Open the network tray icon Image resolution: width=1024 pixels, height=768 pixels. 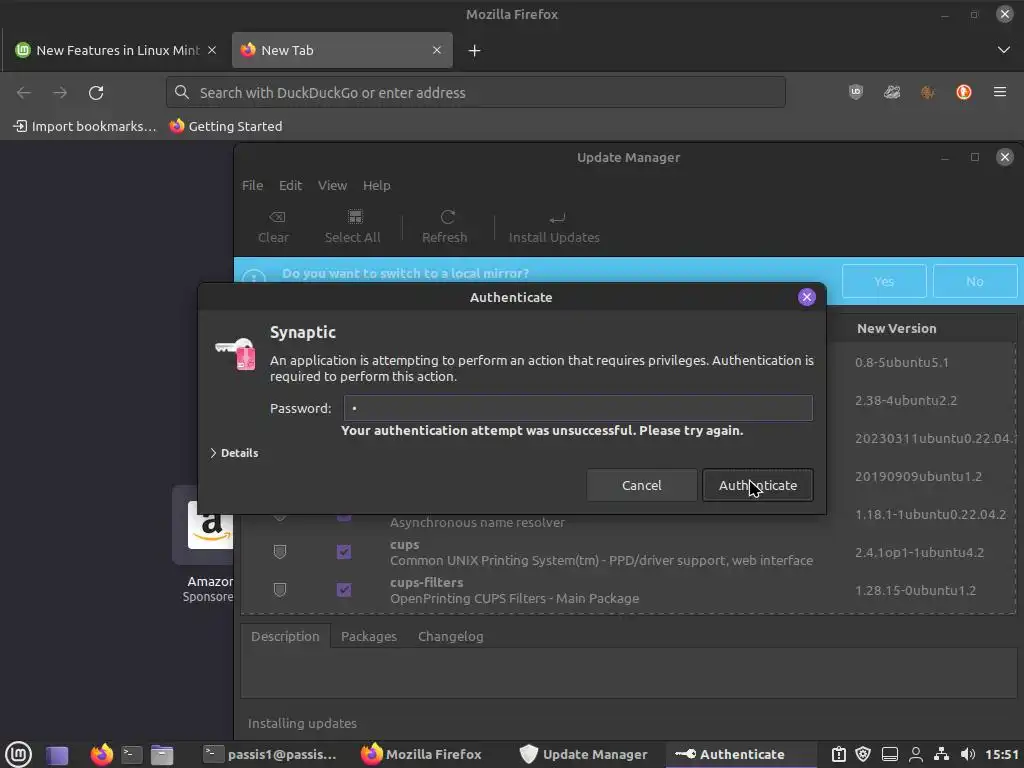point(941,754)
